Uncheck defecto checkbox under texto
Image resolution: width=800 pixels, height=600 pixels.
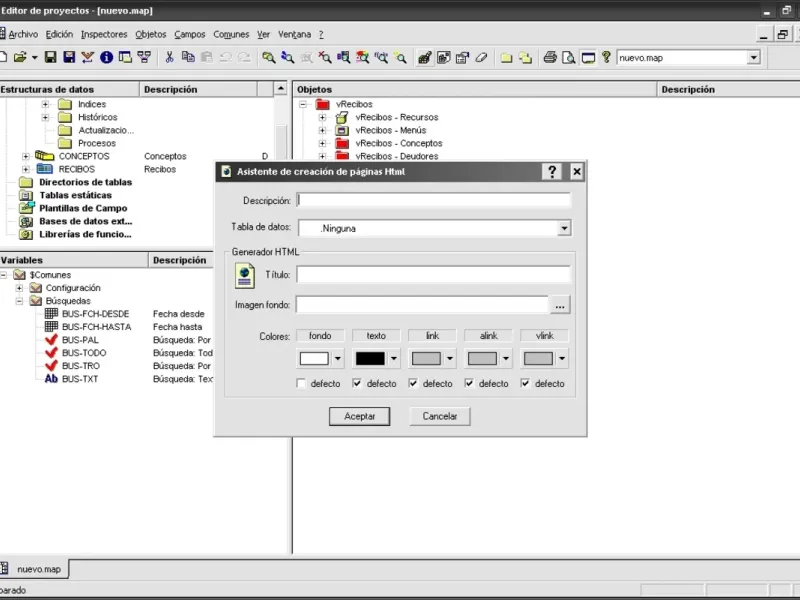point(357,383)
